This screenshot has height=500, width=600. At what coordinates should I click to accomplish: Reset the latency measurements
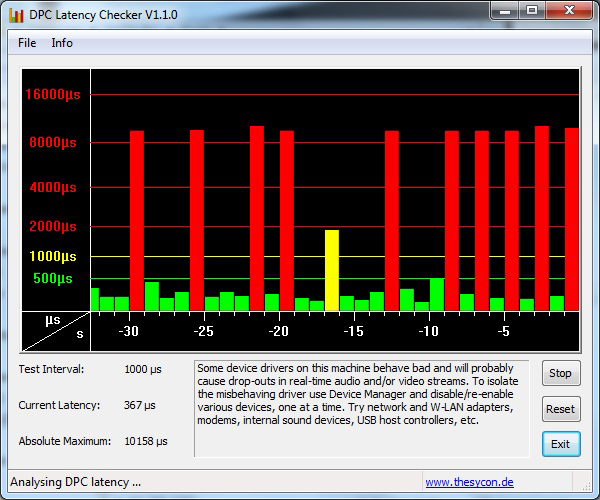[561, 409]
